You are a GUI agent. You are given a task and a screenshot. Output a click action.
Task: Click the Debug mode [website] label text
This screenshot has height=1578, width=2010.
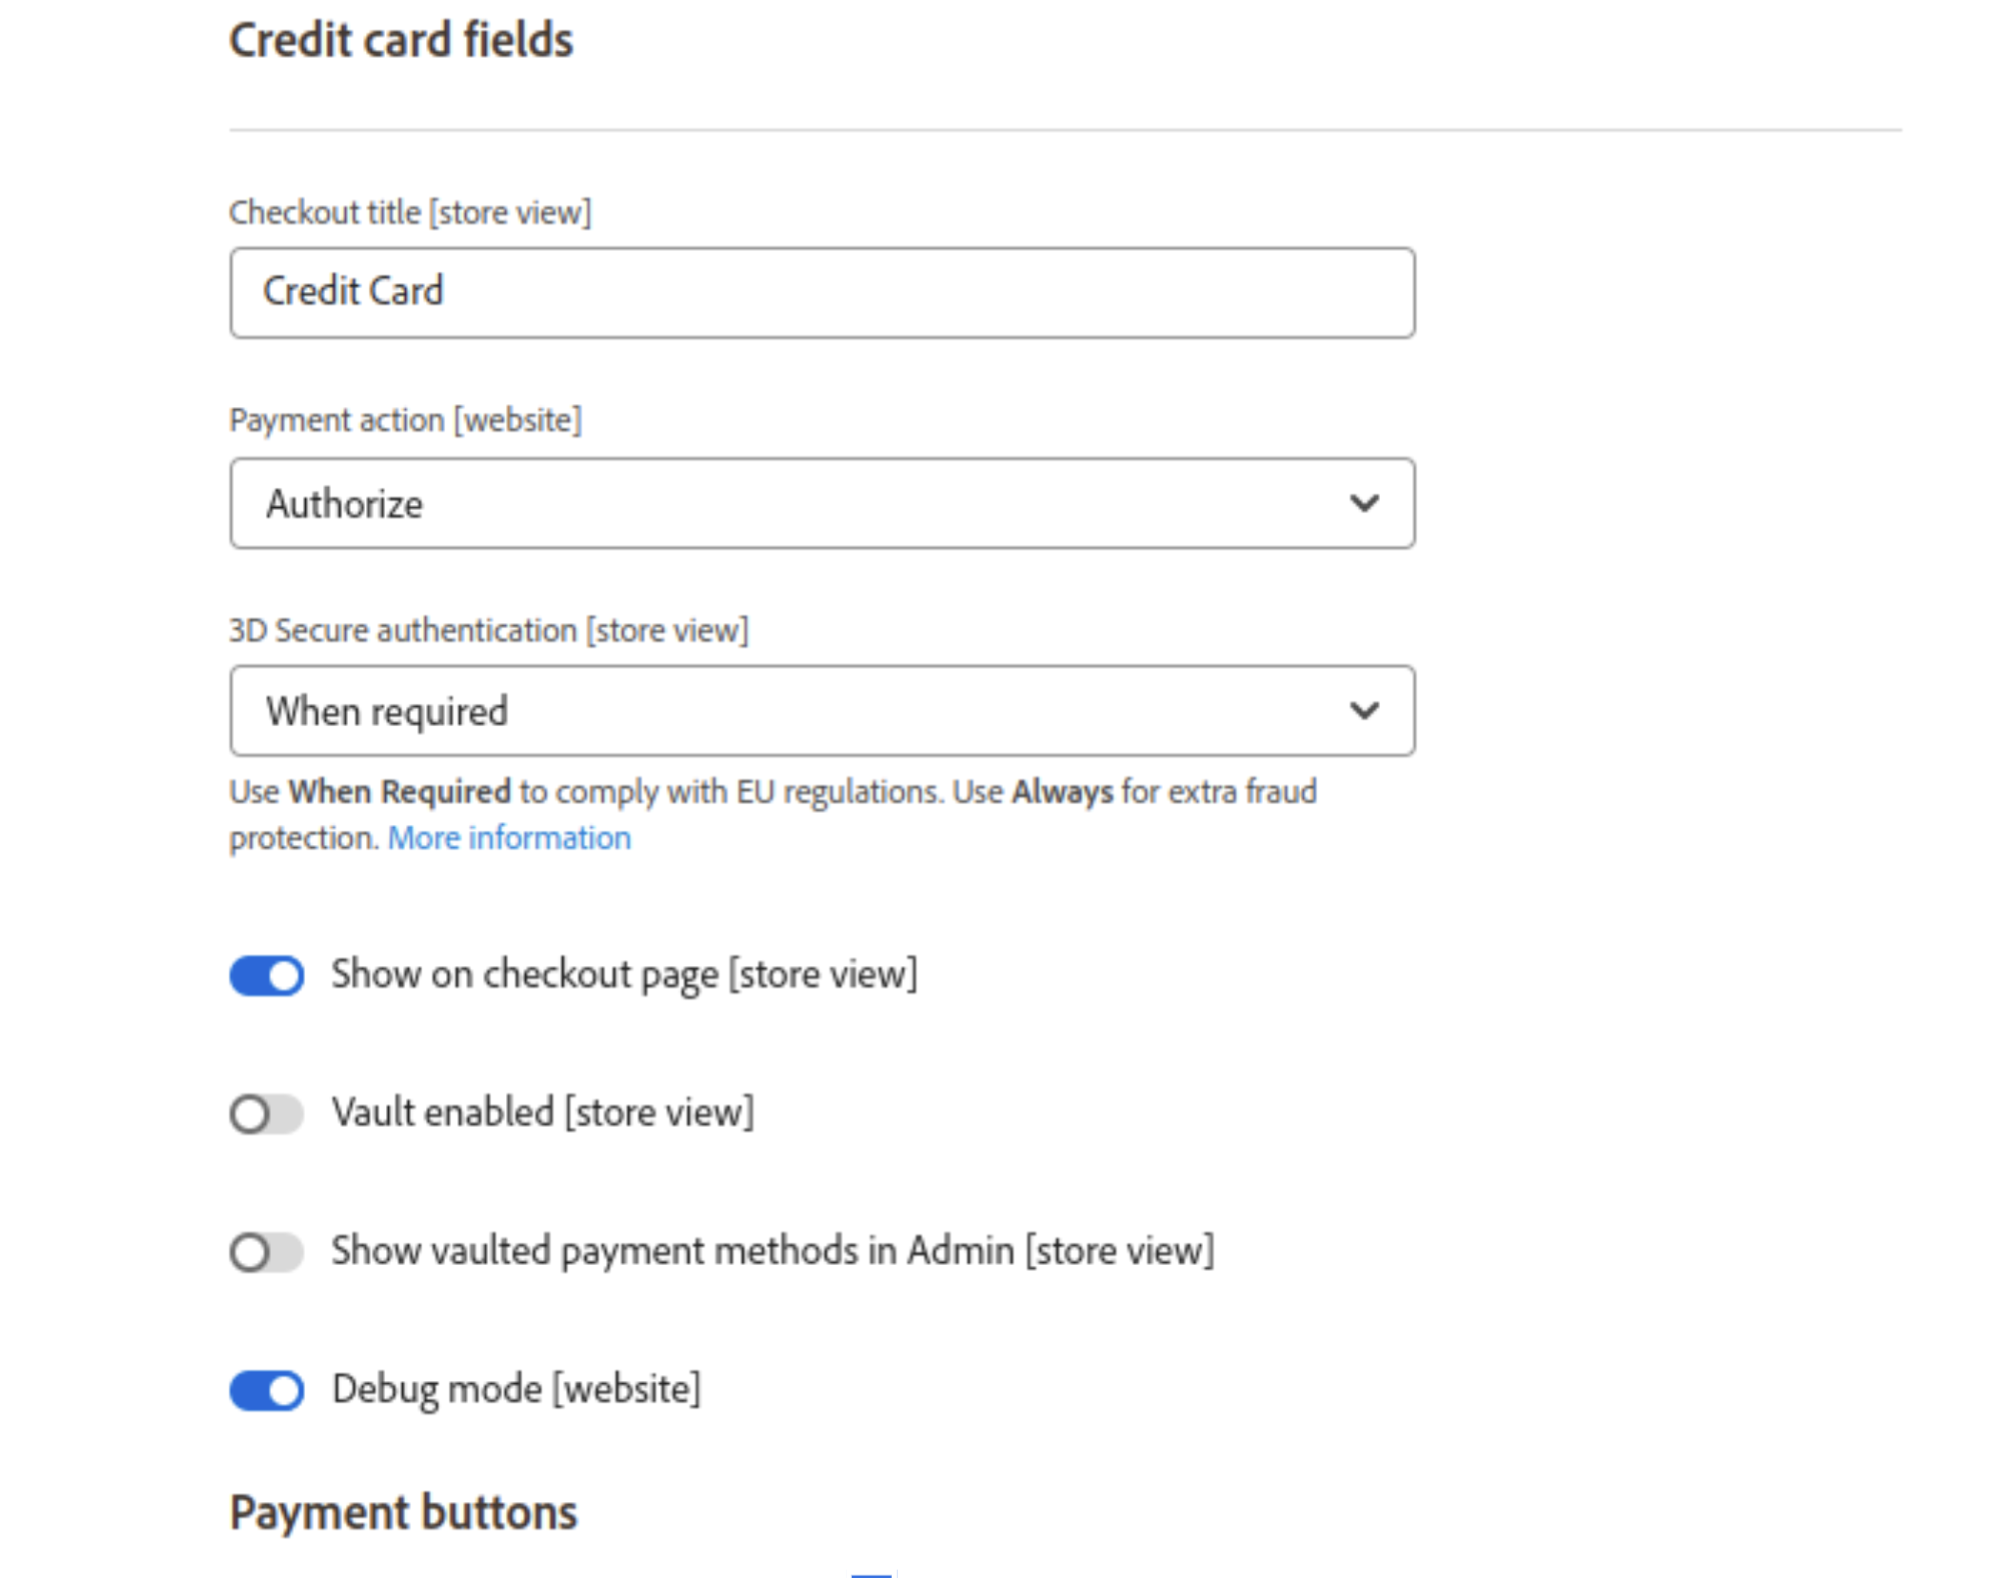(516, 1390)
